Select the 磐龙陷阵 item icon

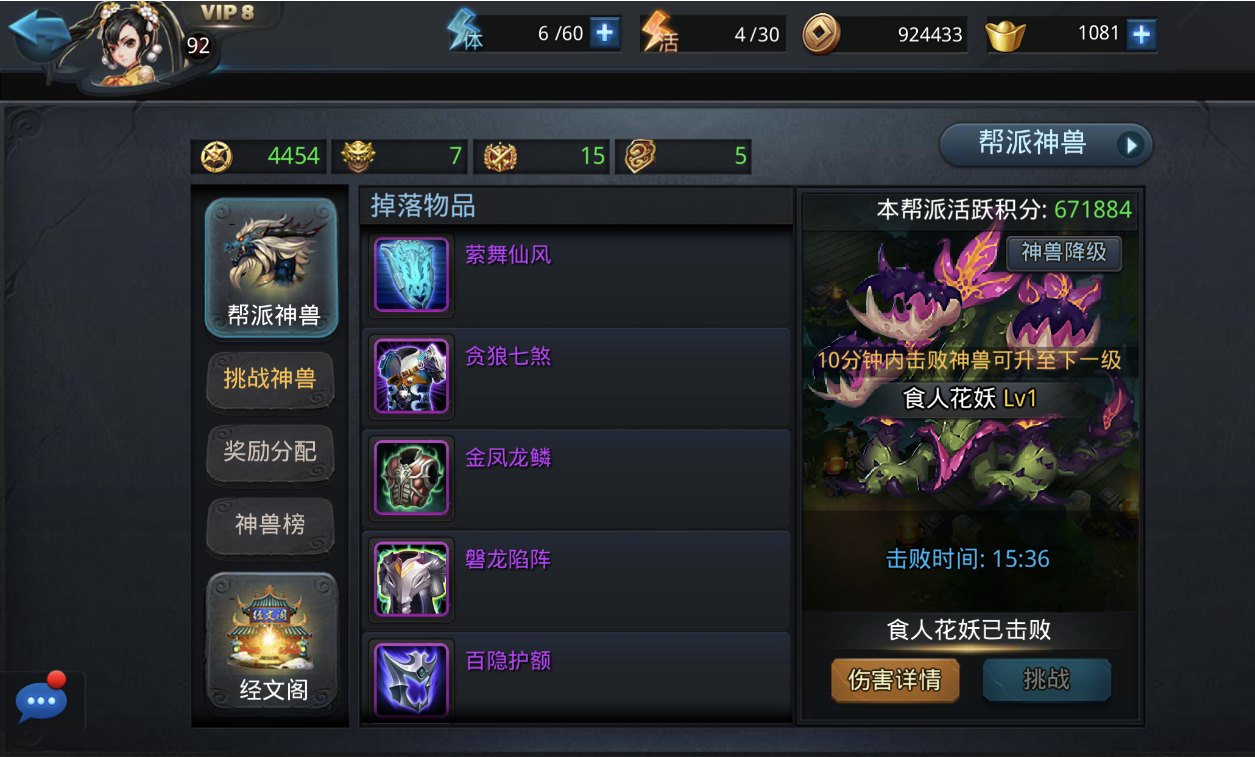[411, 579]
